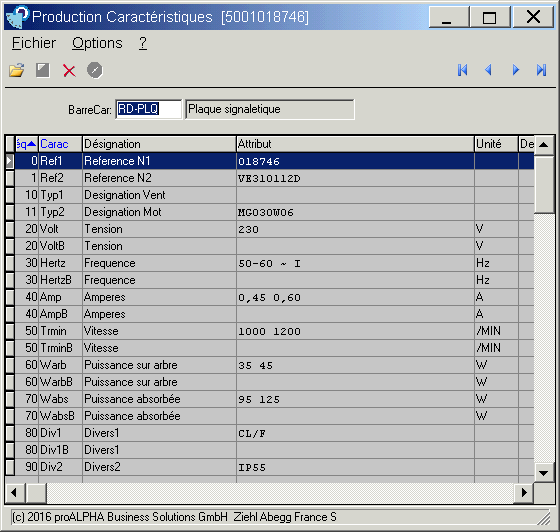
Task: Open the Options menu
Action: click(97, 43)
